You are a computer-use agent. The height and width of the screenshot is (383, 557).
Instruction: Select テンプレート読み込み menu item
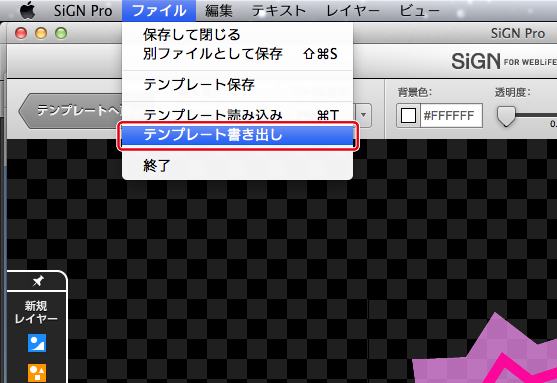coord(237,115)
